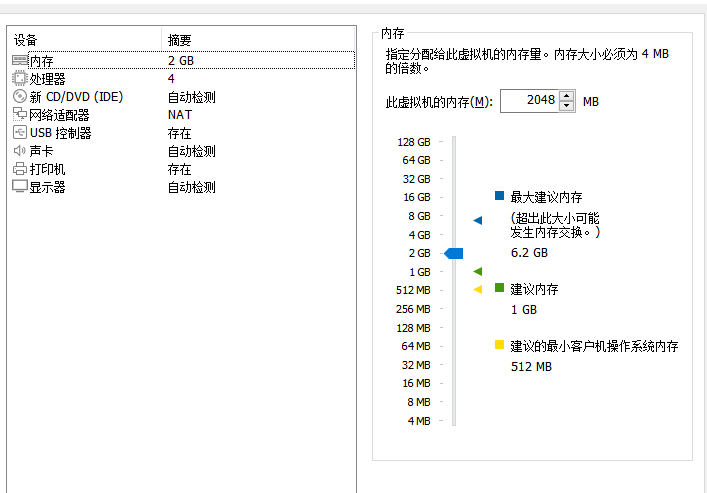Select the memory (内存) device icon
The image size is (707, 493).
(20, 60)
